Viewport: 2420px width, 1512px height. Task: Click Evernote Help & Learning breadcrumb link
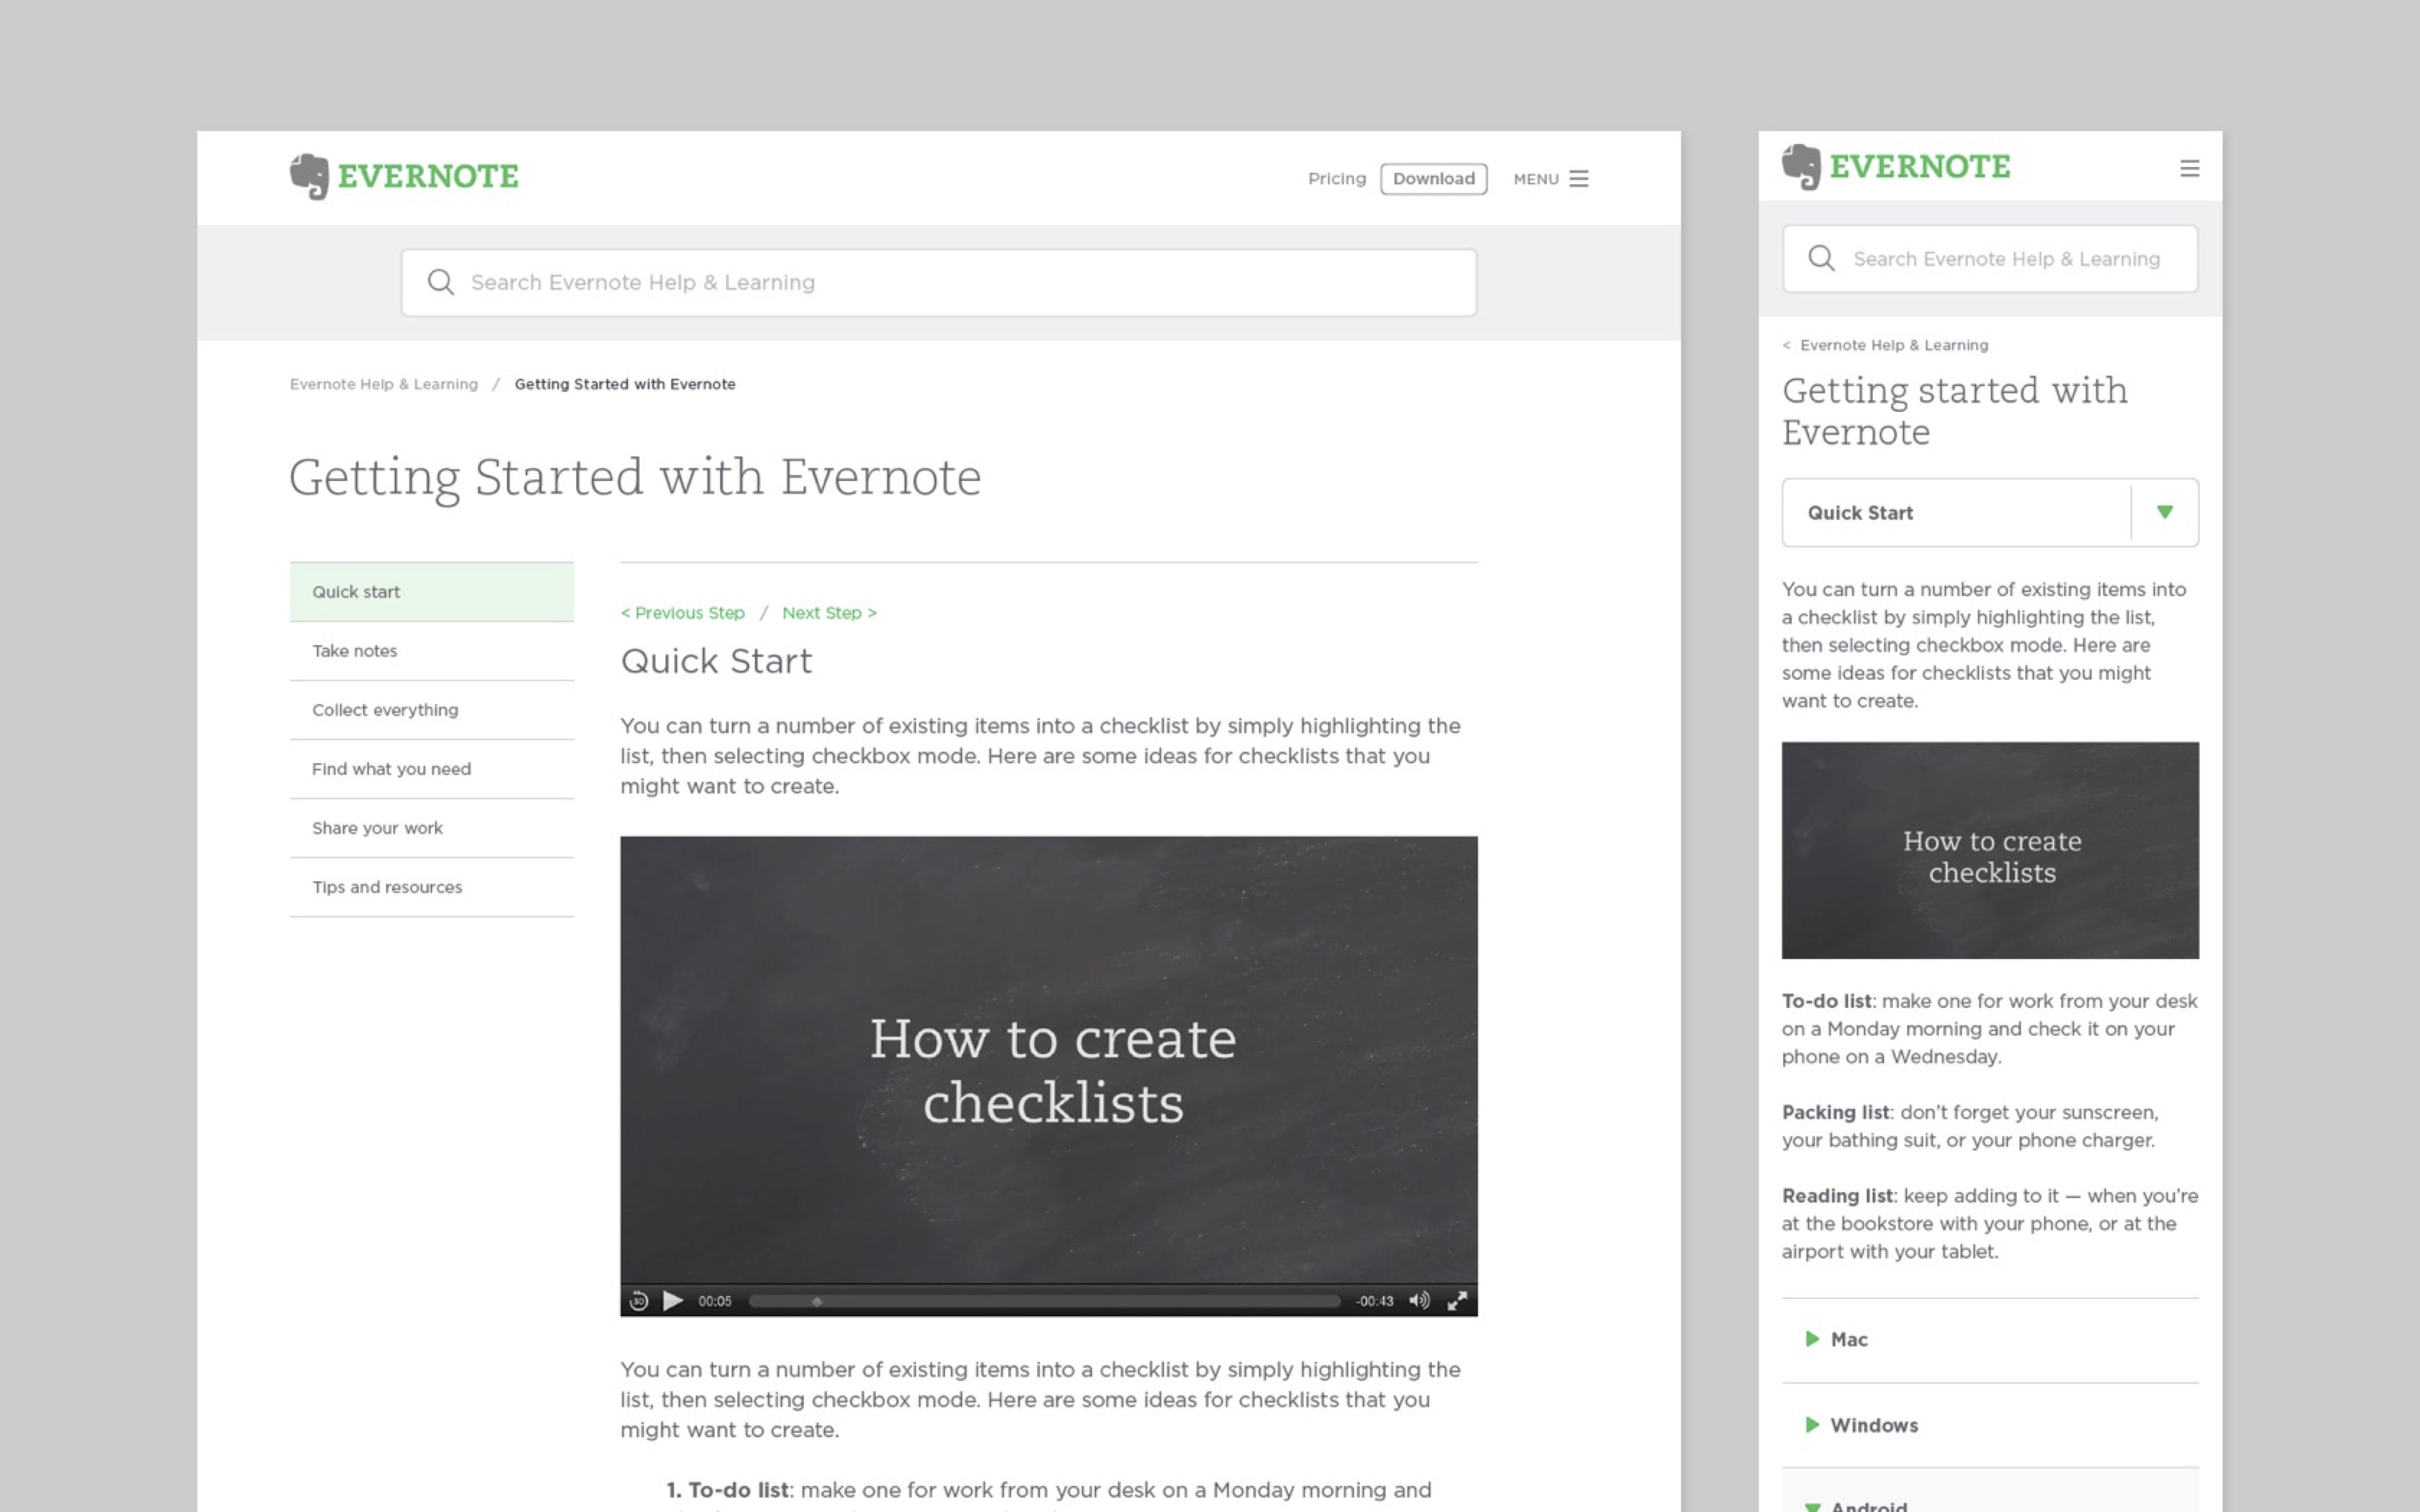point(383,384)
